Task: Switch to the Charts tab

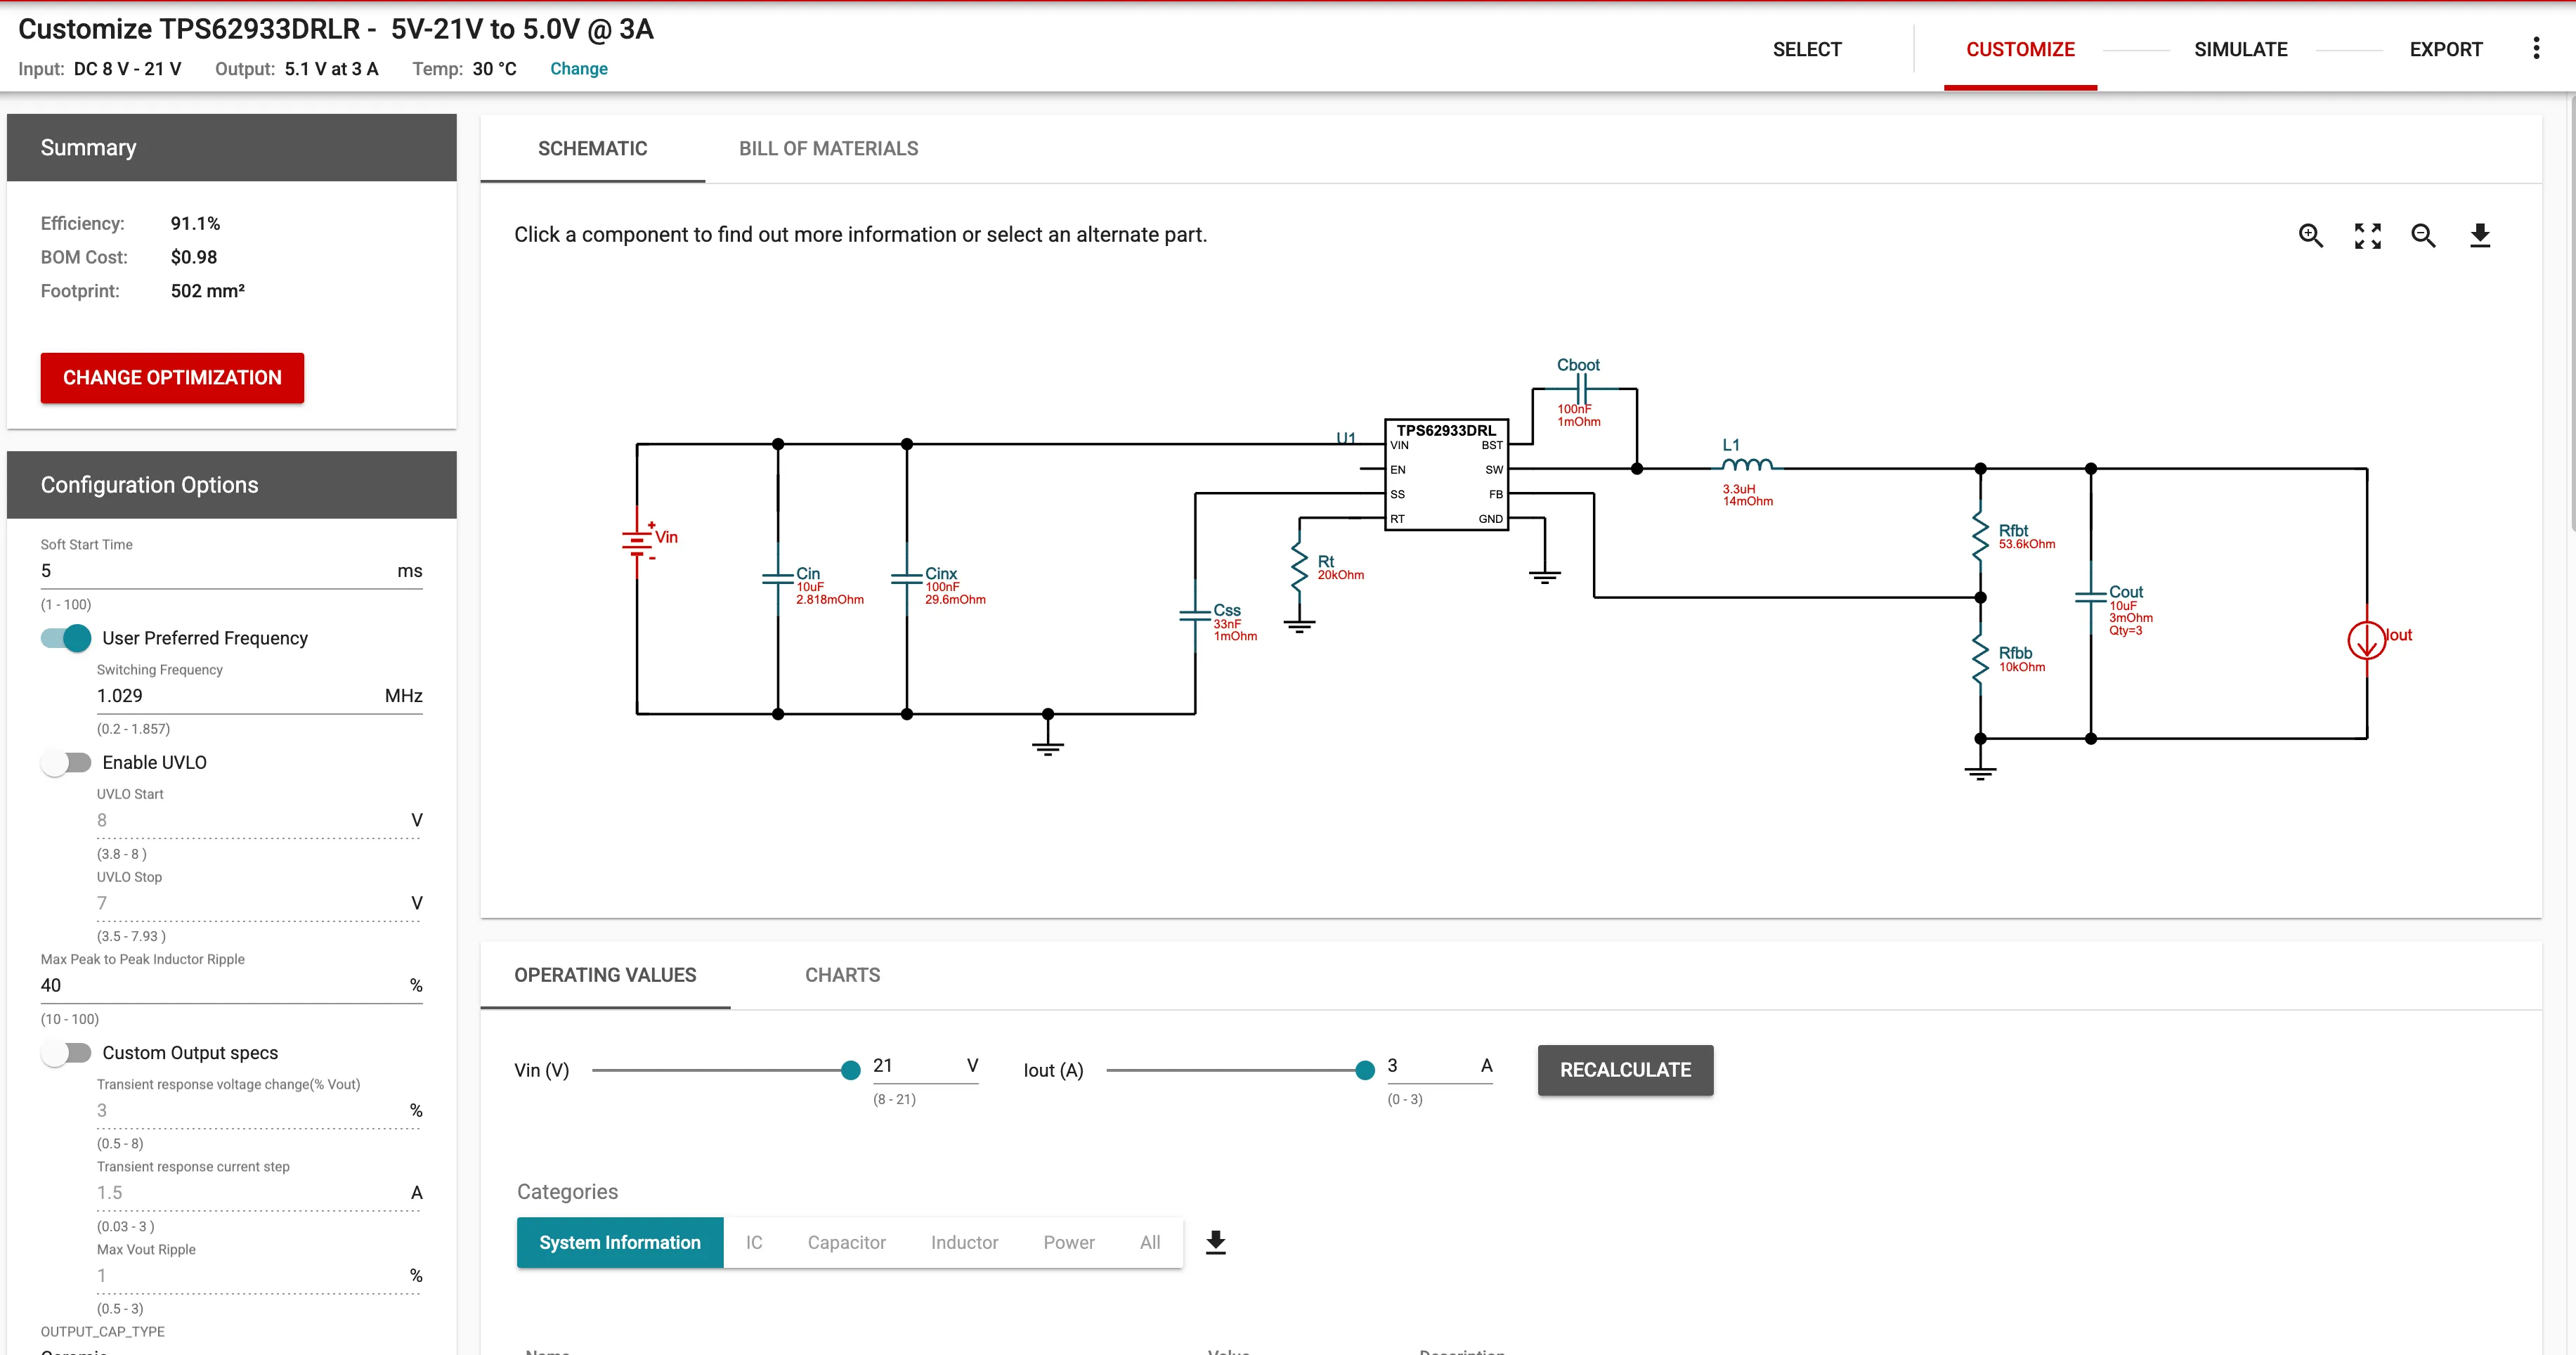Action: 842,975
